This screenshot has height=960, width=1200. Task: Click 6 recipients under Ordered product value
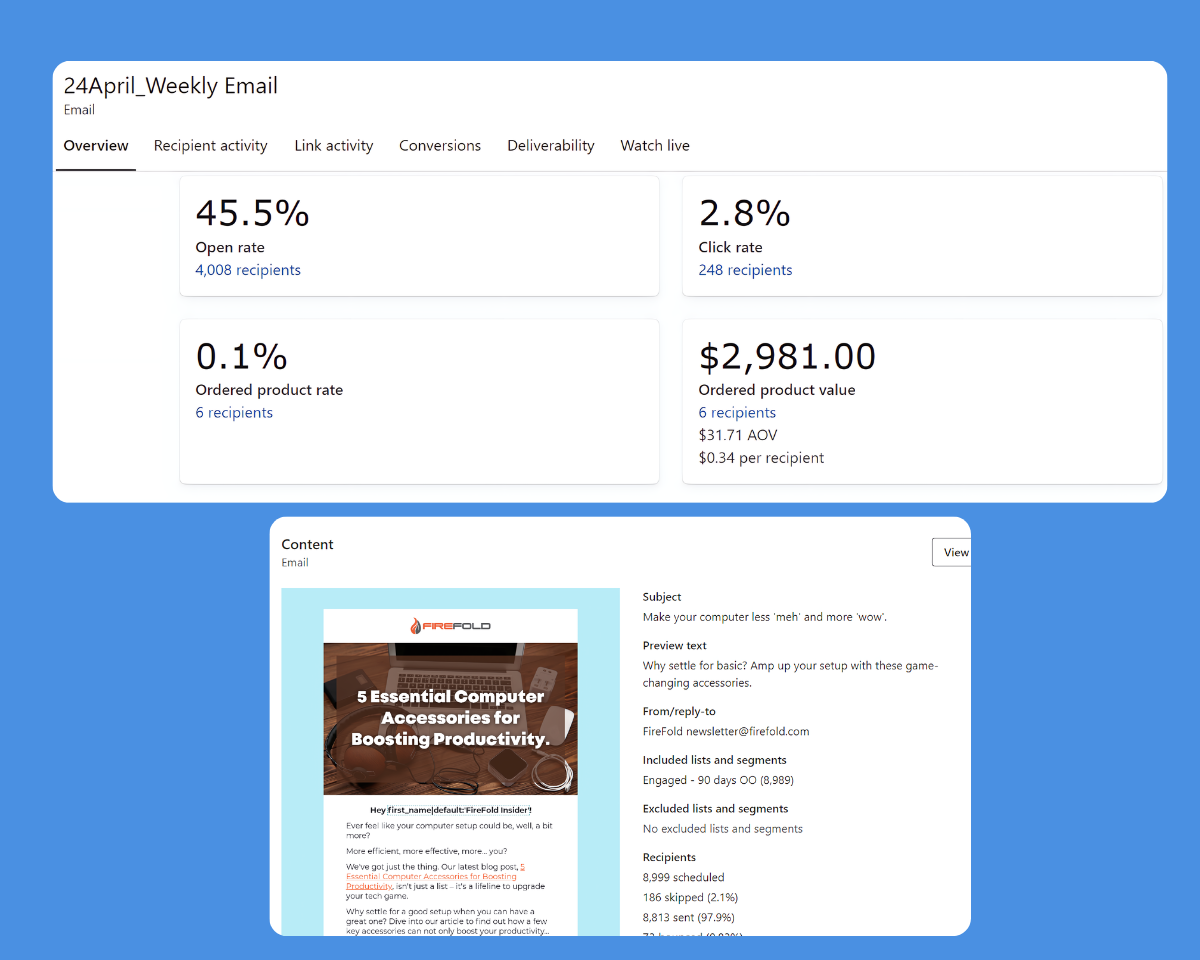[x=737, y=413]
